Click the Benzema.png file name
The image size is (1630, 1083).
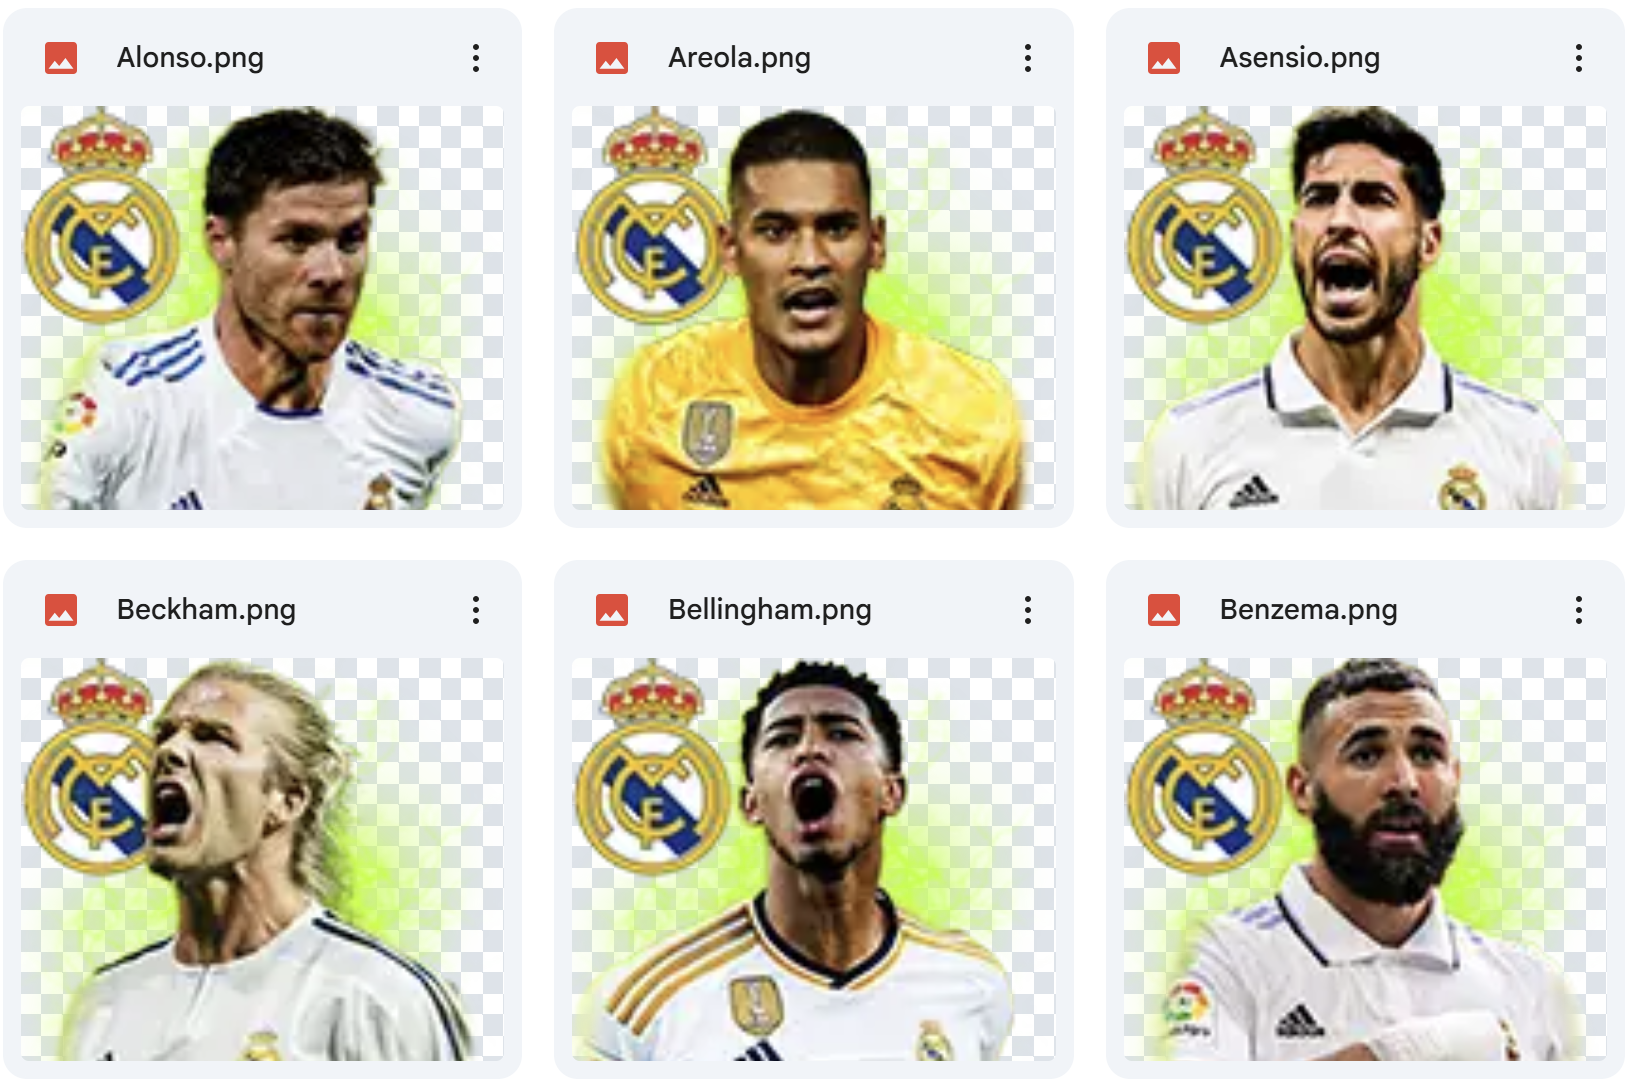[x=1308, y=610]
